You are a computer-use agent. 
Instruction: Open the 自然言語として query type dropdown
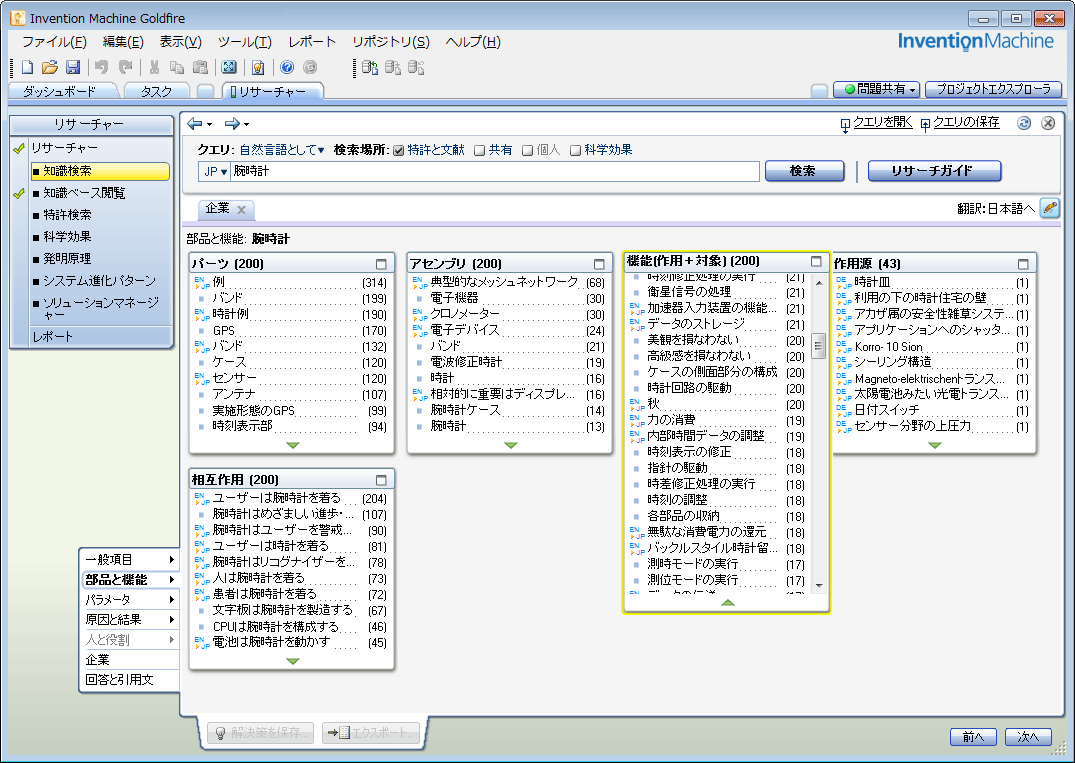pyautogui.click(x=282, y=149)
